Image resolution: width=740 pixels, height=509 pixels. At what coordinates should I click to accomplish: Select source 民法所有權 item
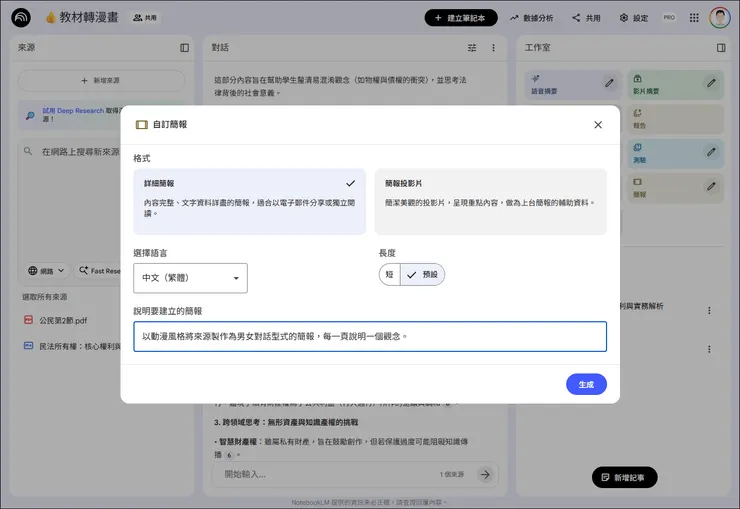(79, 346)
